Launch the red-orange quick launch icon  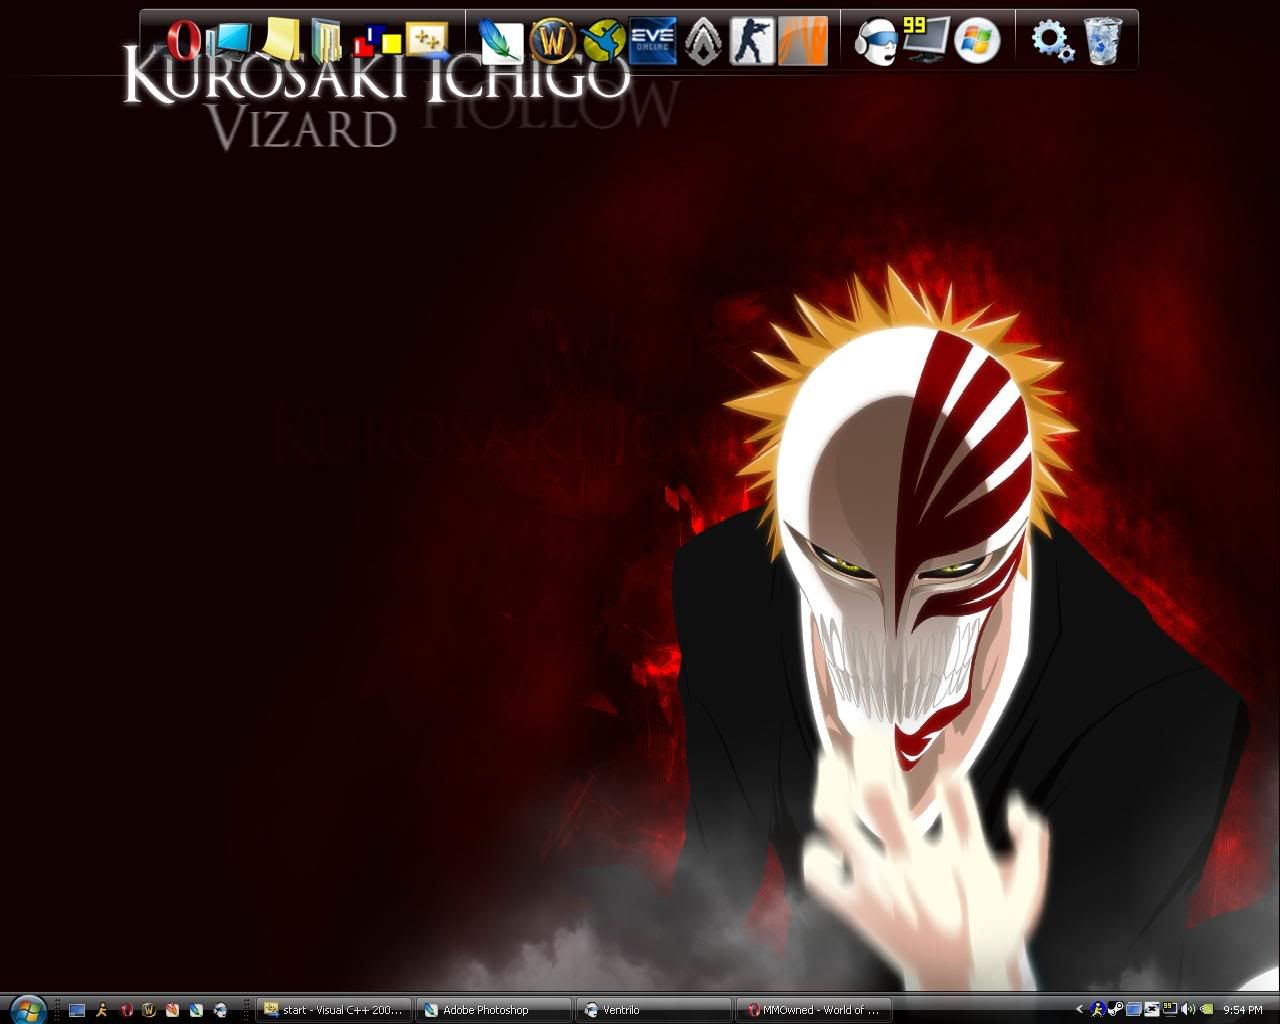(172, 1010)
